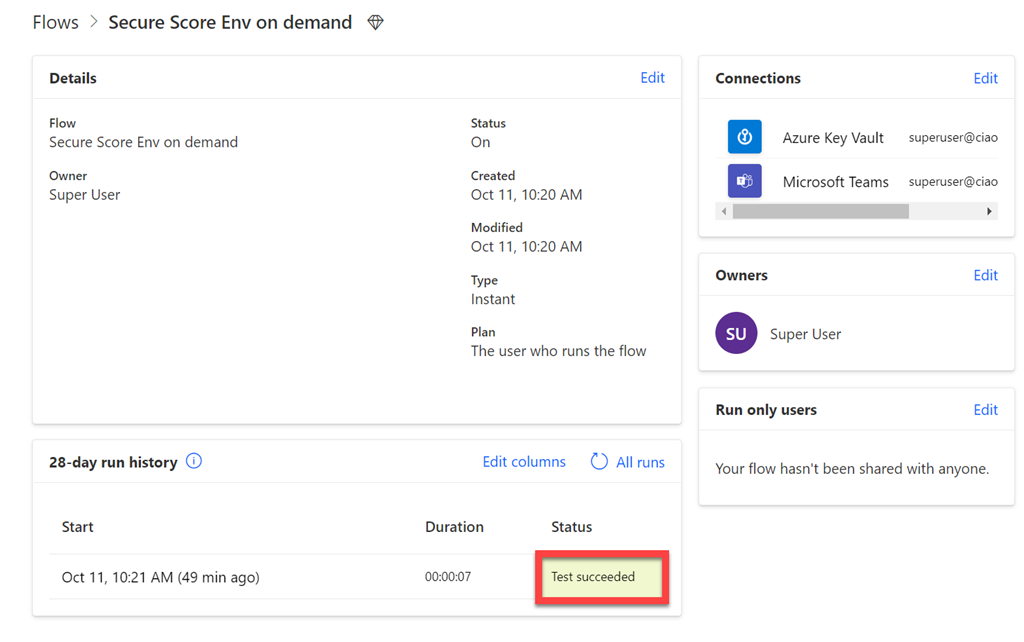Click the Azure Key Vault connection icon
Viewport: 1024px width, 642px height.
pos(744,137)
